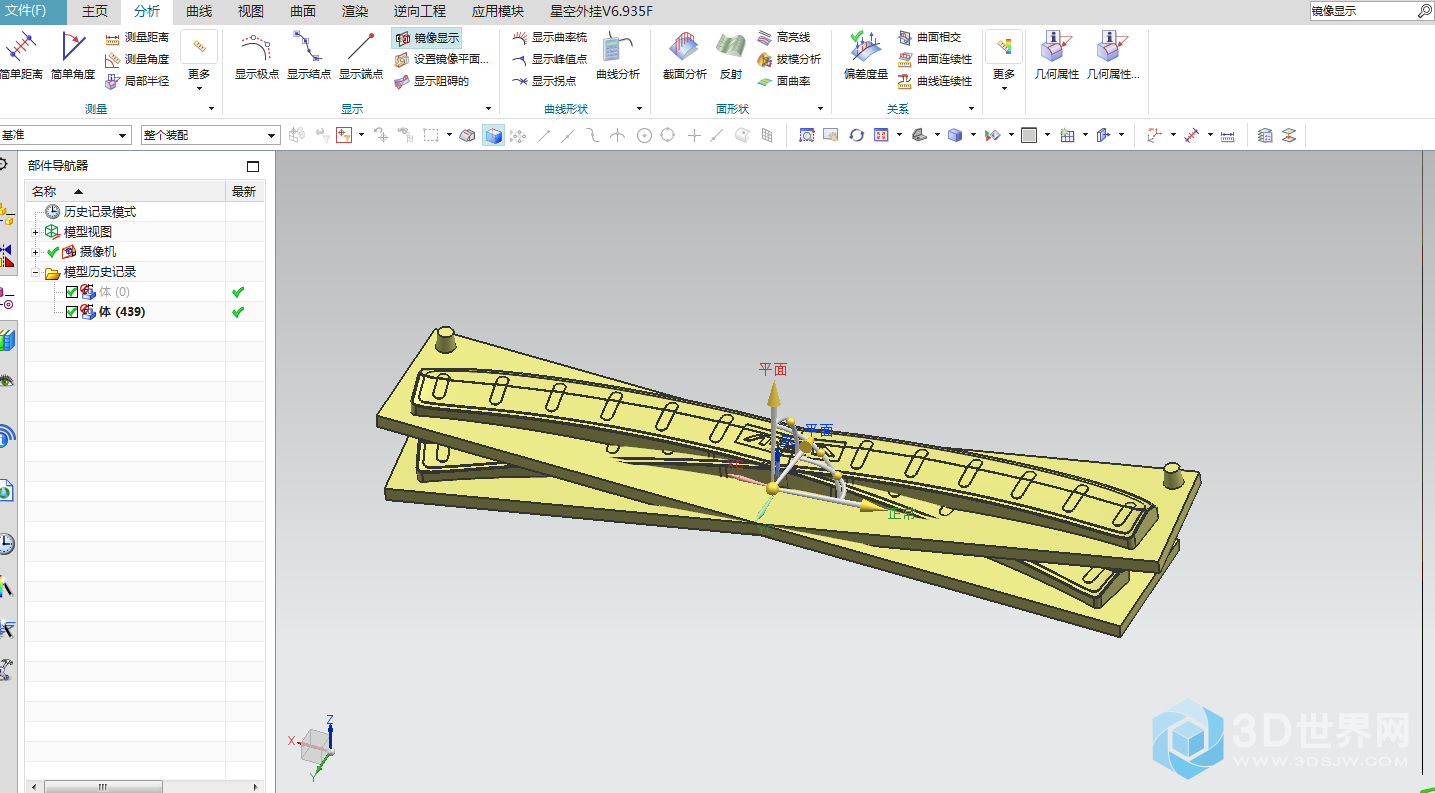
Task: Open the shaded rendering style dropdown
Action: tap(974, 135)
